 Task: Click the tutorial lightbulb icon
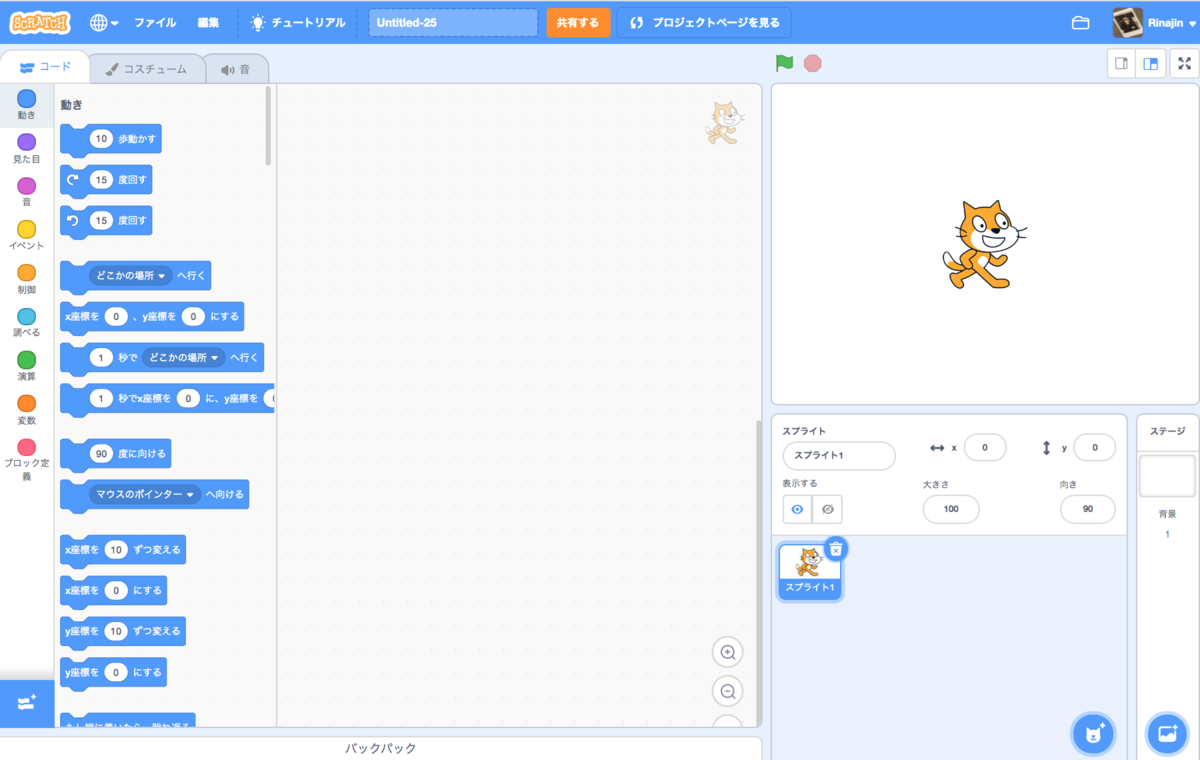258,22
